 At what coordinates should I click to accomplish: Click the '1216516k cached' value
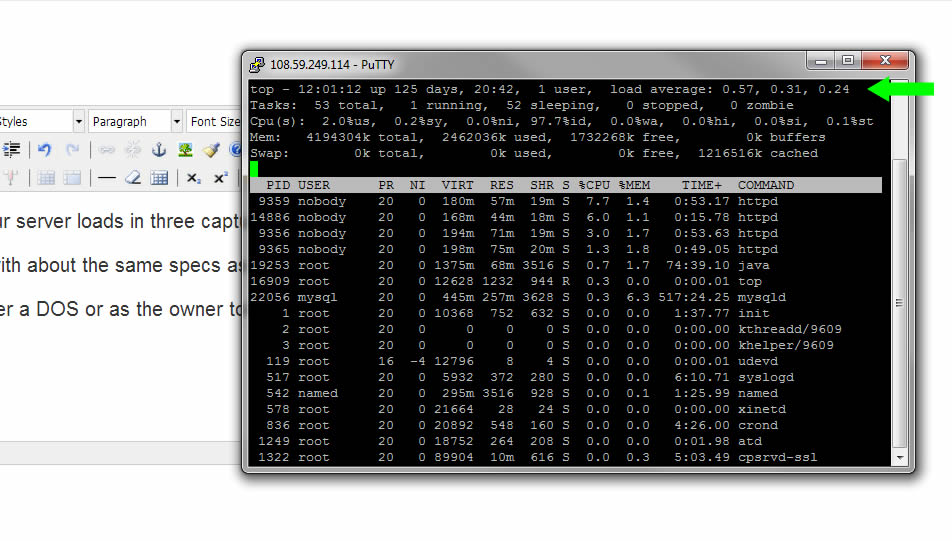(x=758, y=153)
